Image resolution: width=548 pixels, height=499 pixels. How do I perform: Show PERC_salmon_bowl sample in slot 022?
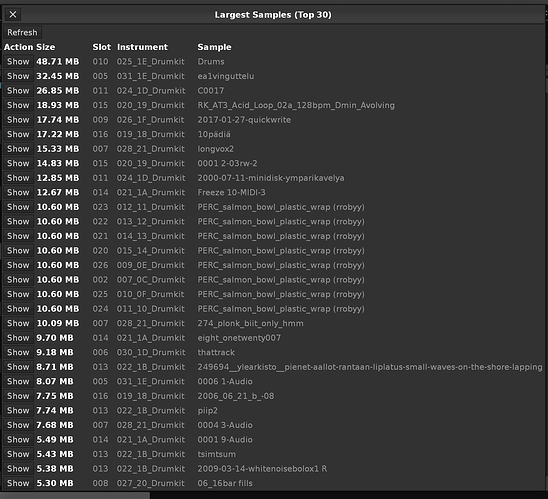click(19, 222)
